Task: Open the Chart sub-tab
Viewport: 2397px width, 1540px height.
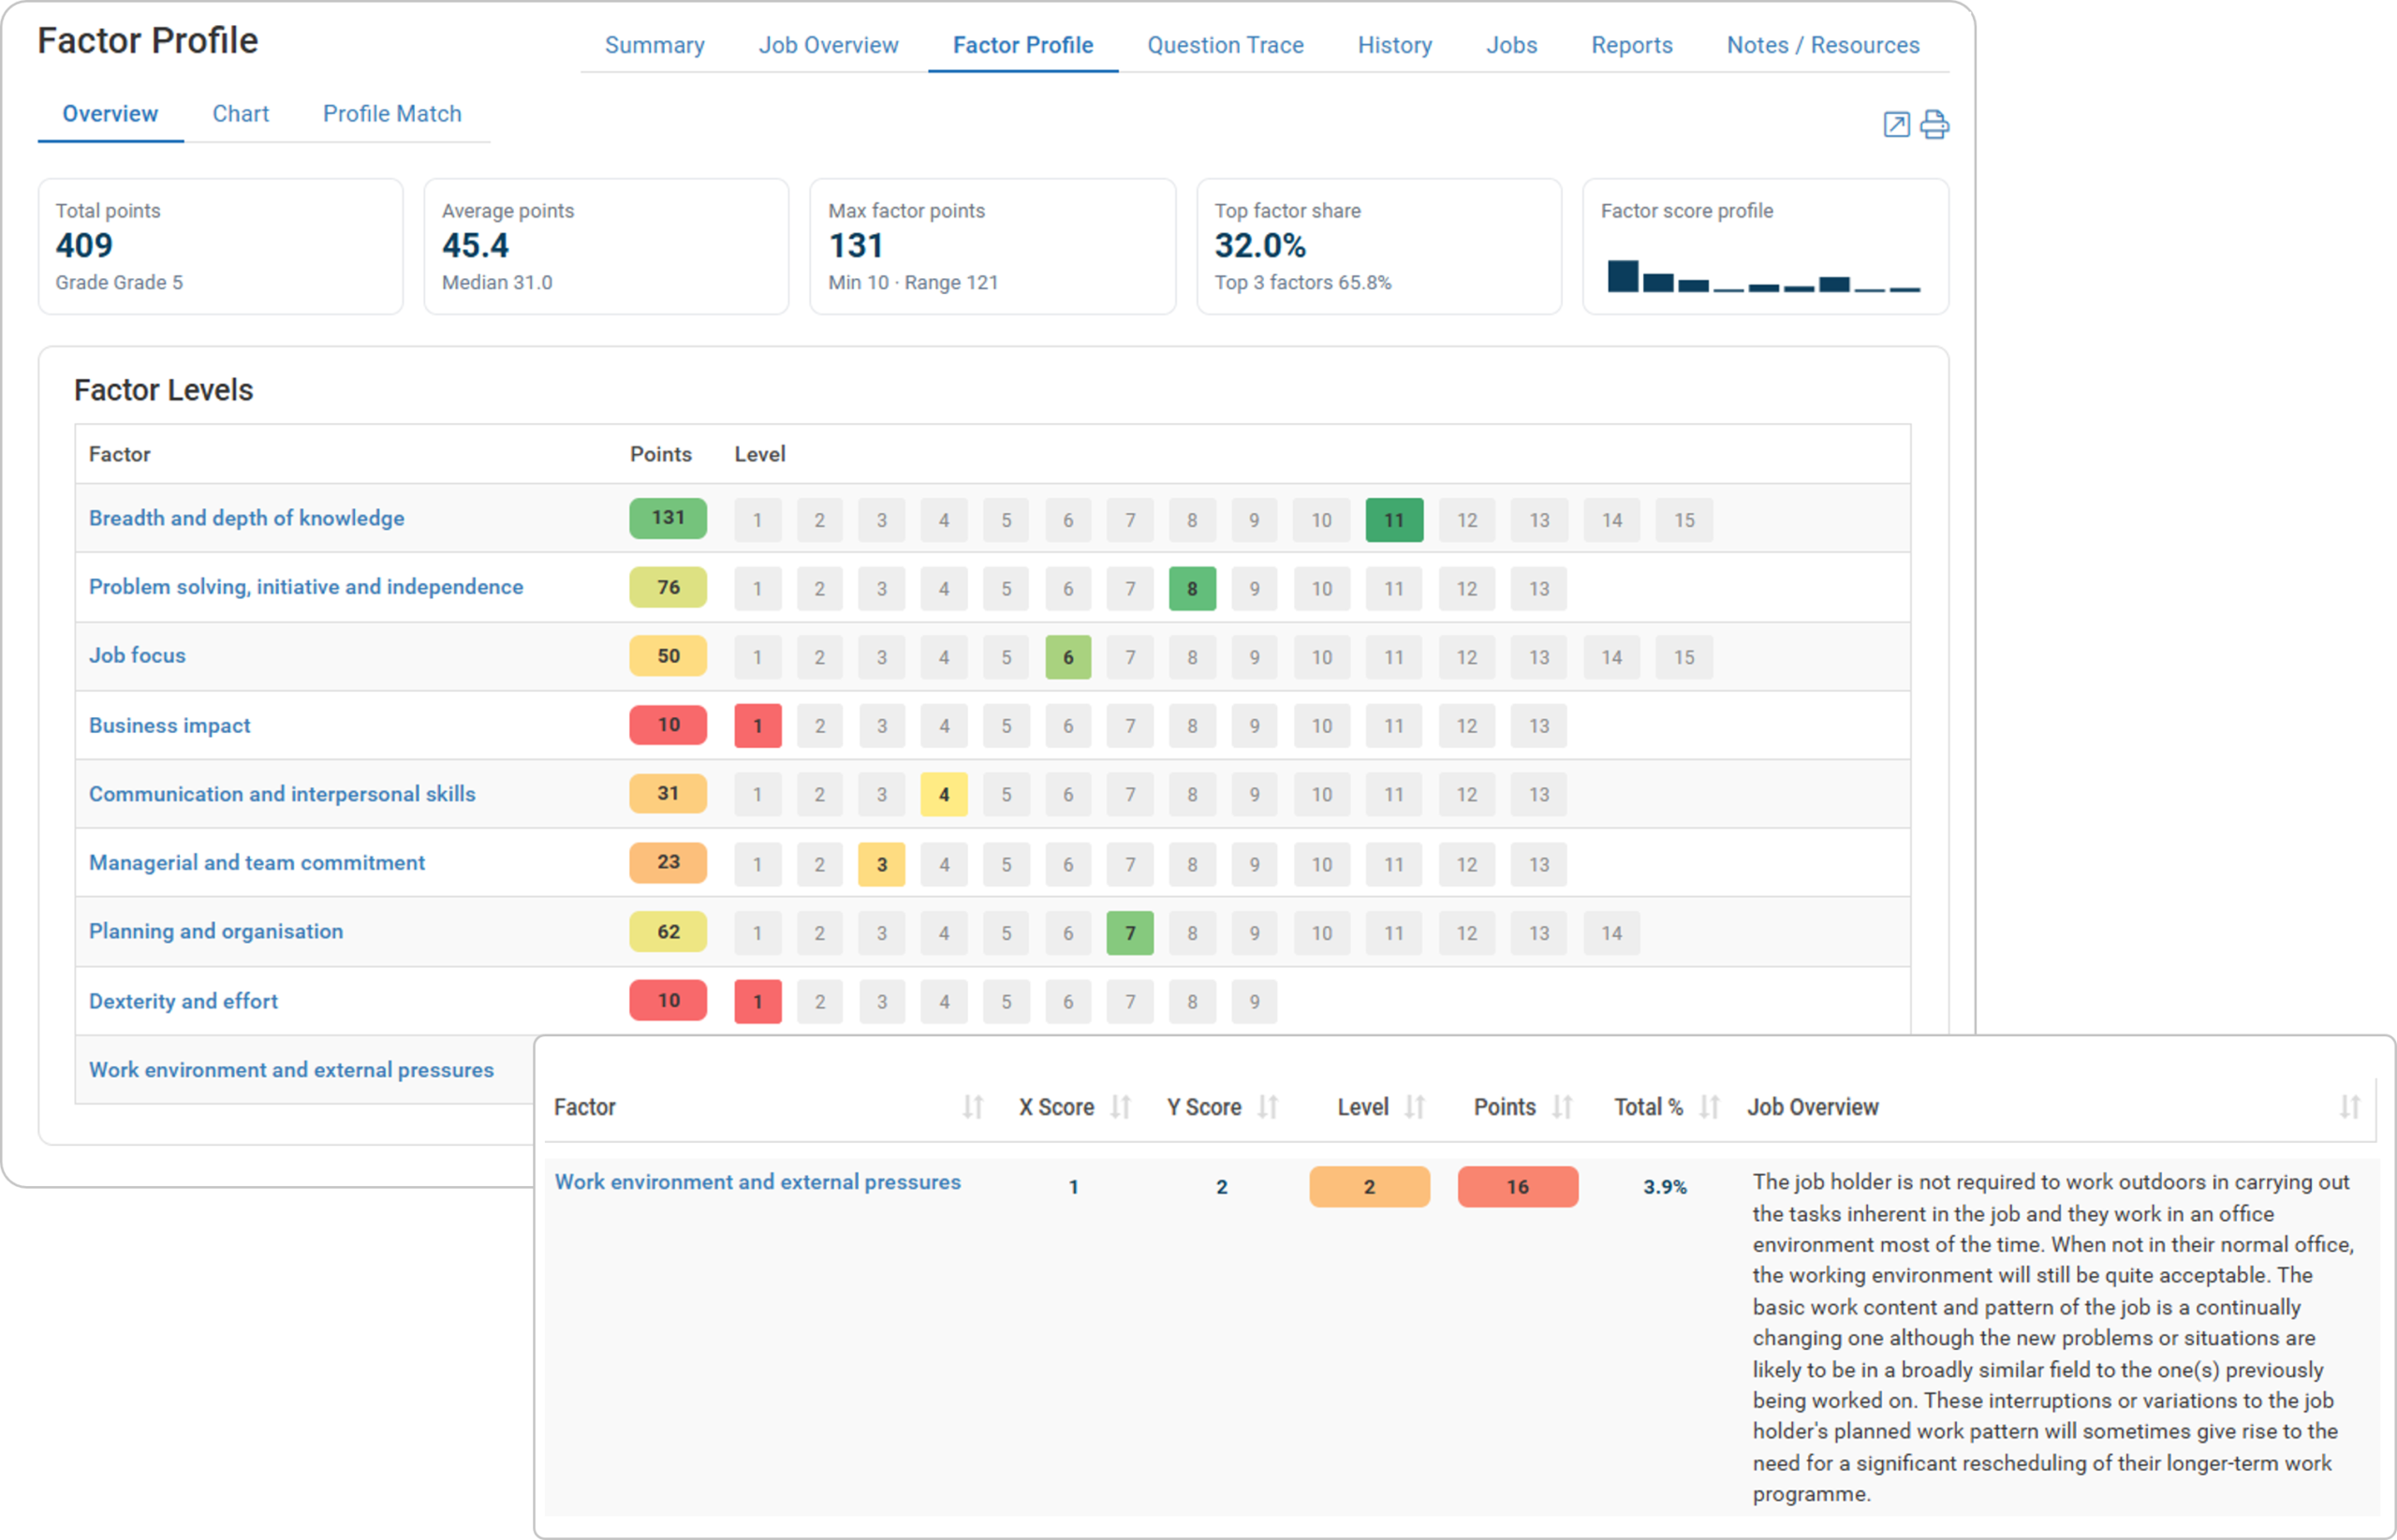Action: point(240,114)
